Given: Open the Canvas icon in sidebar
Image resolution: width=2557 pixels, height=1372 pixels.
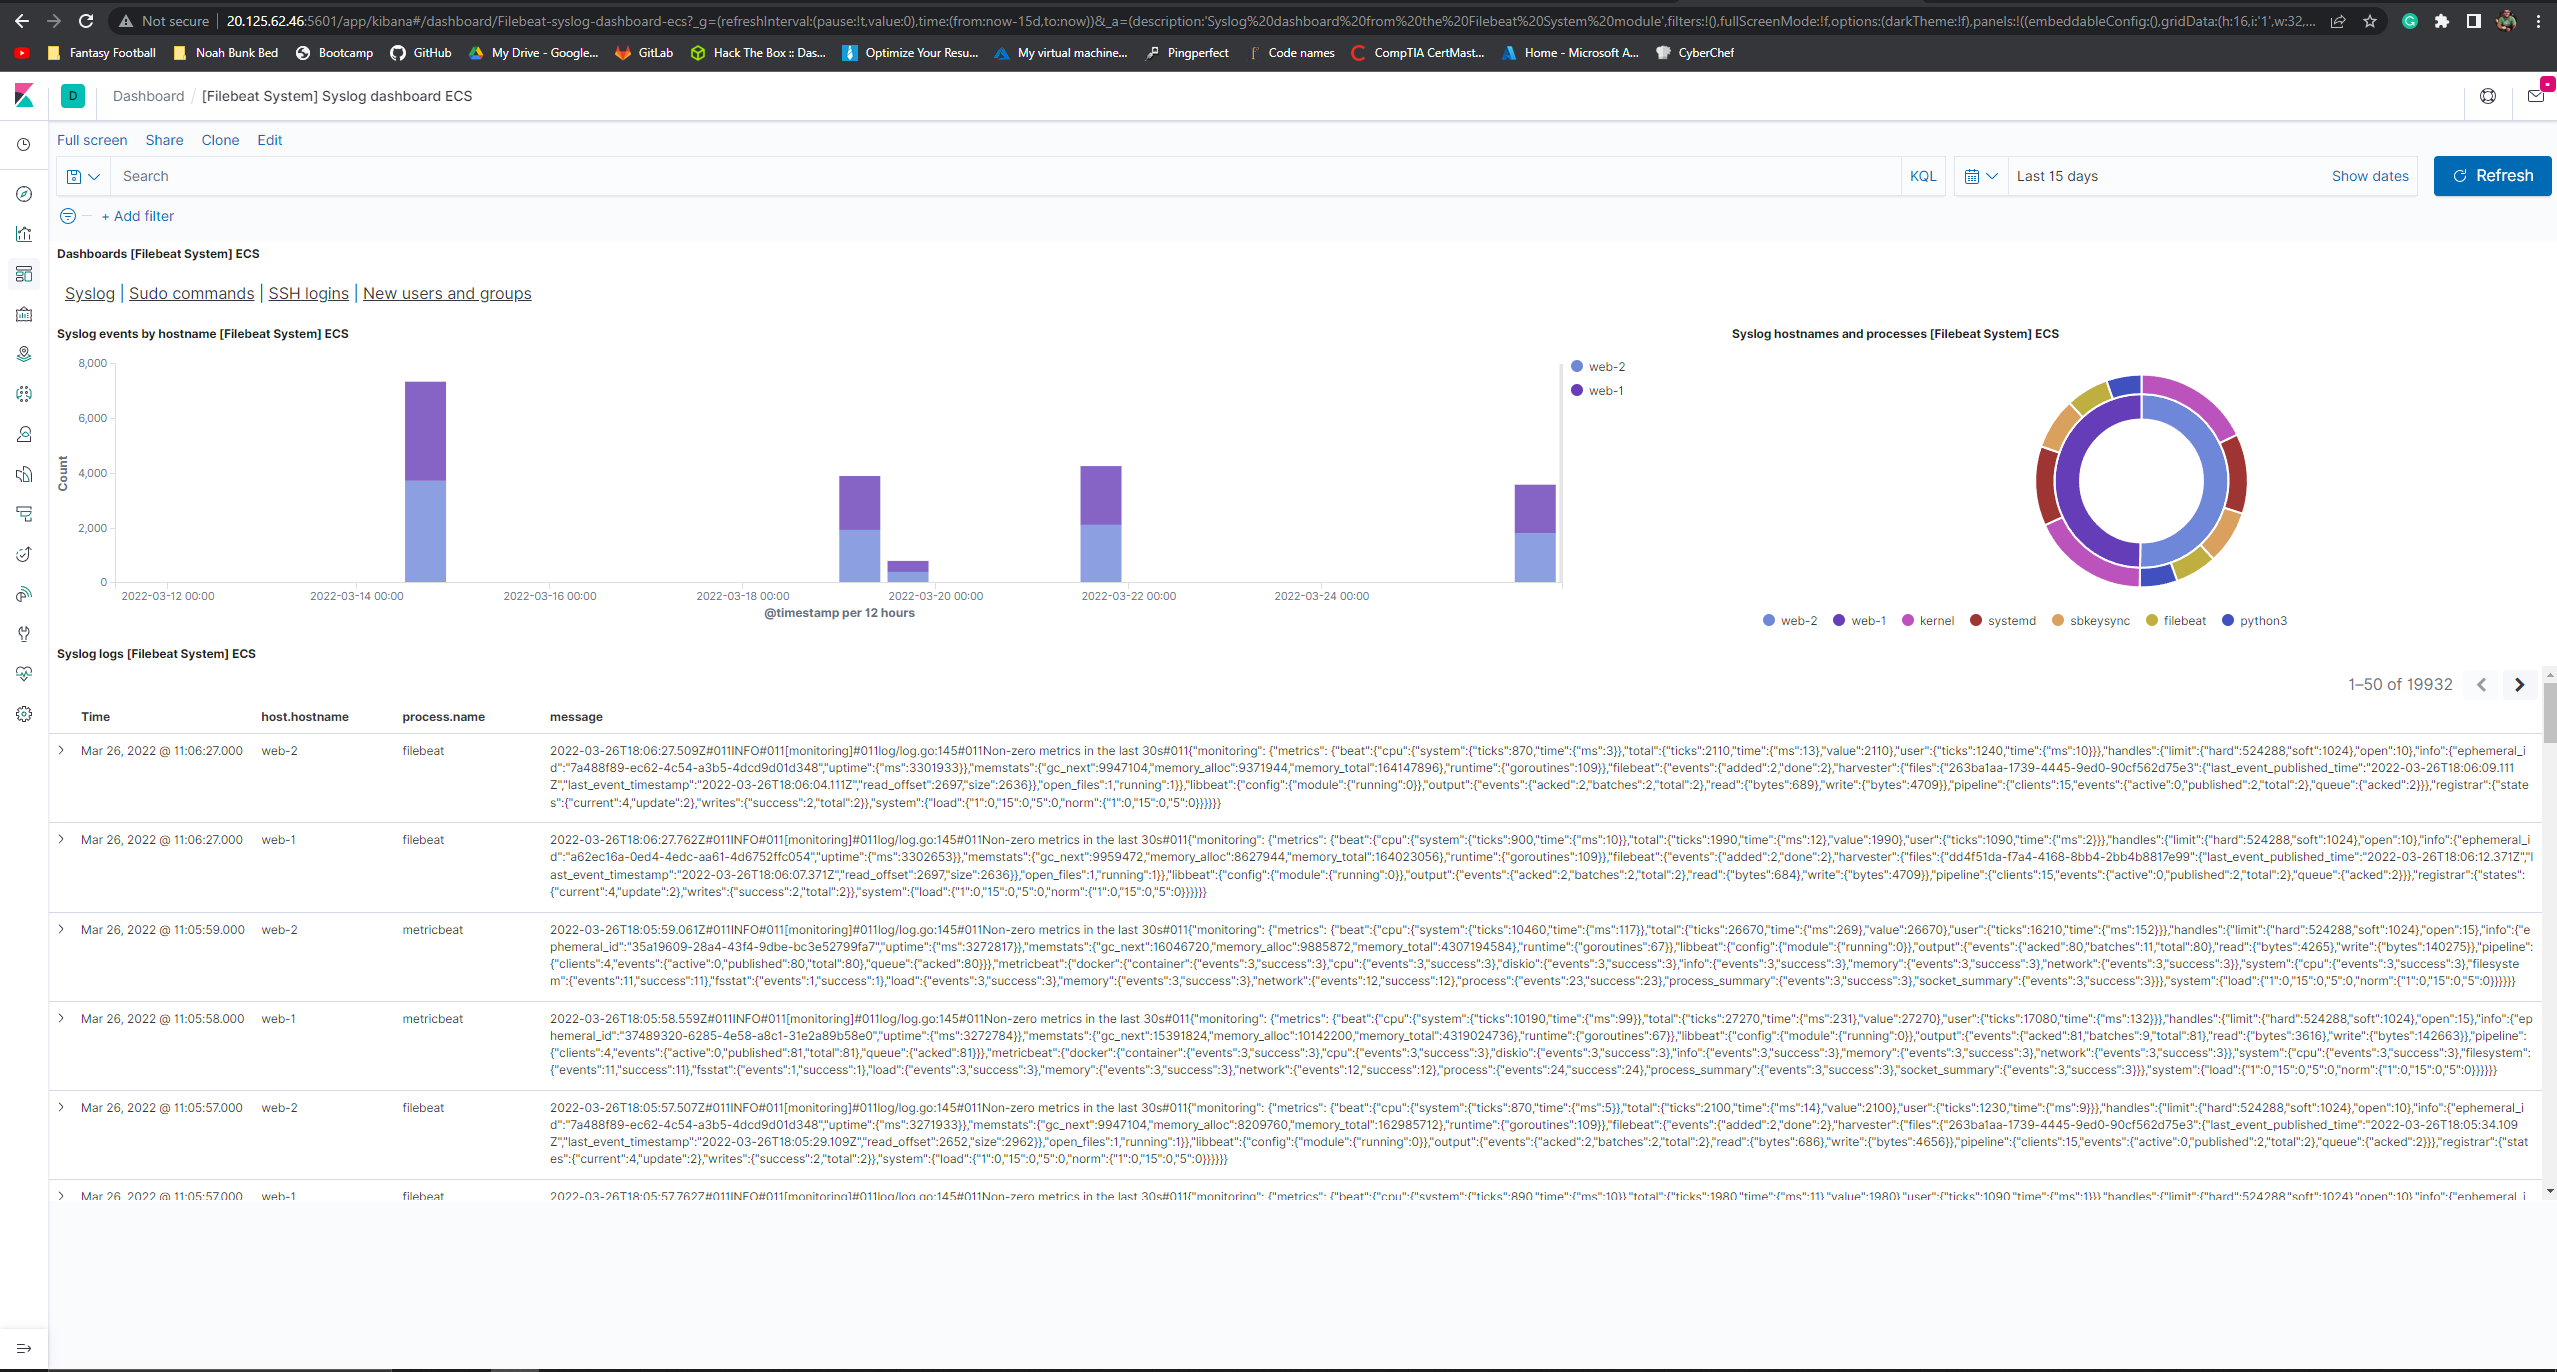Looking at the screenshot, I should (x=24, y=314).
